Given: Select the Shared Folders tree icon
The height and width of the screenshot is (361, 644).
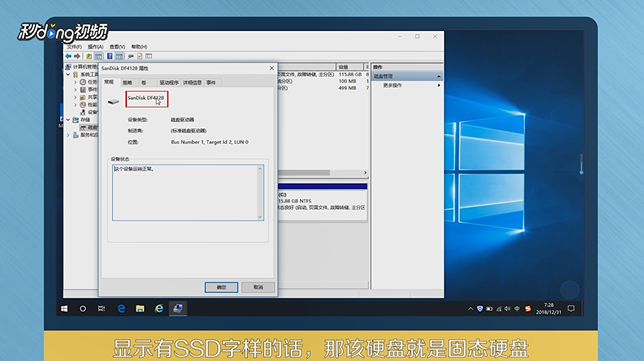Looking at the screenshot, I should (83, 97).
